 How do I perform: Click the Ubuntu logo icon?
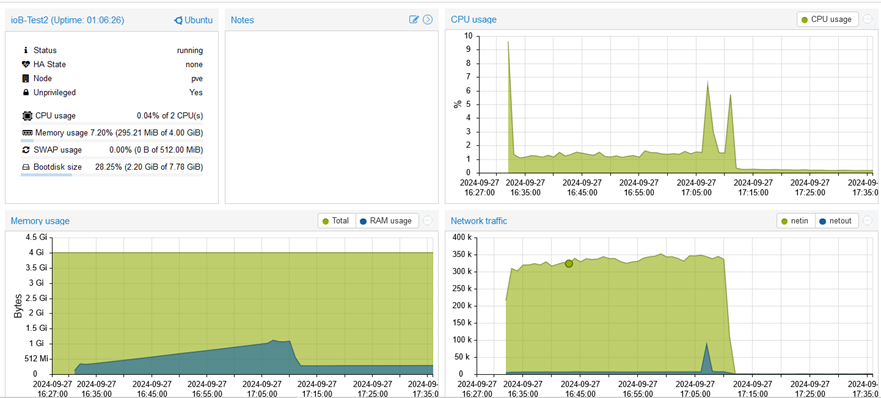click(178, 20)
